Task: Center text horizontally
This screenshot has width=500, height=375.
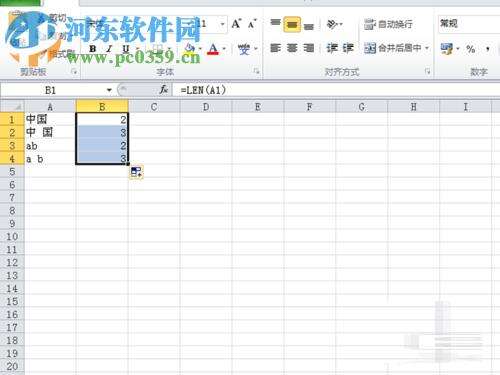Action: point(292,48)
